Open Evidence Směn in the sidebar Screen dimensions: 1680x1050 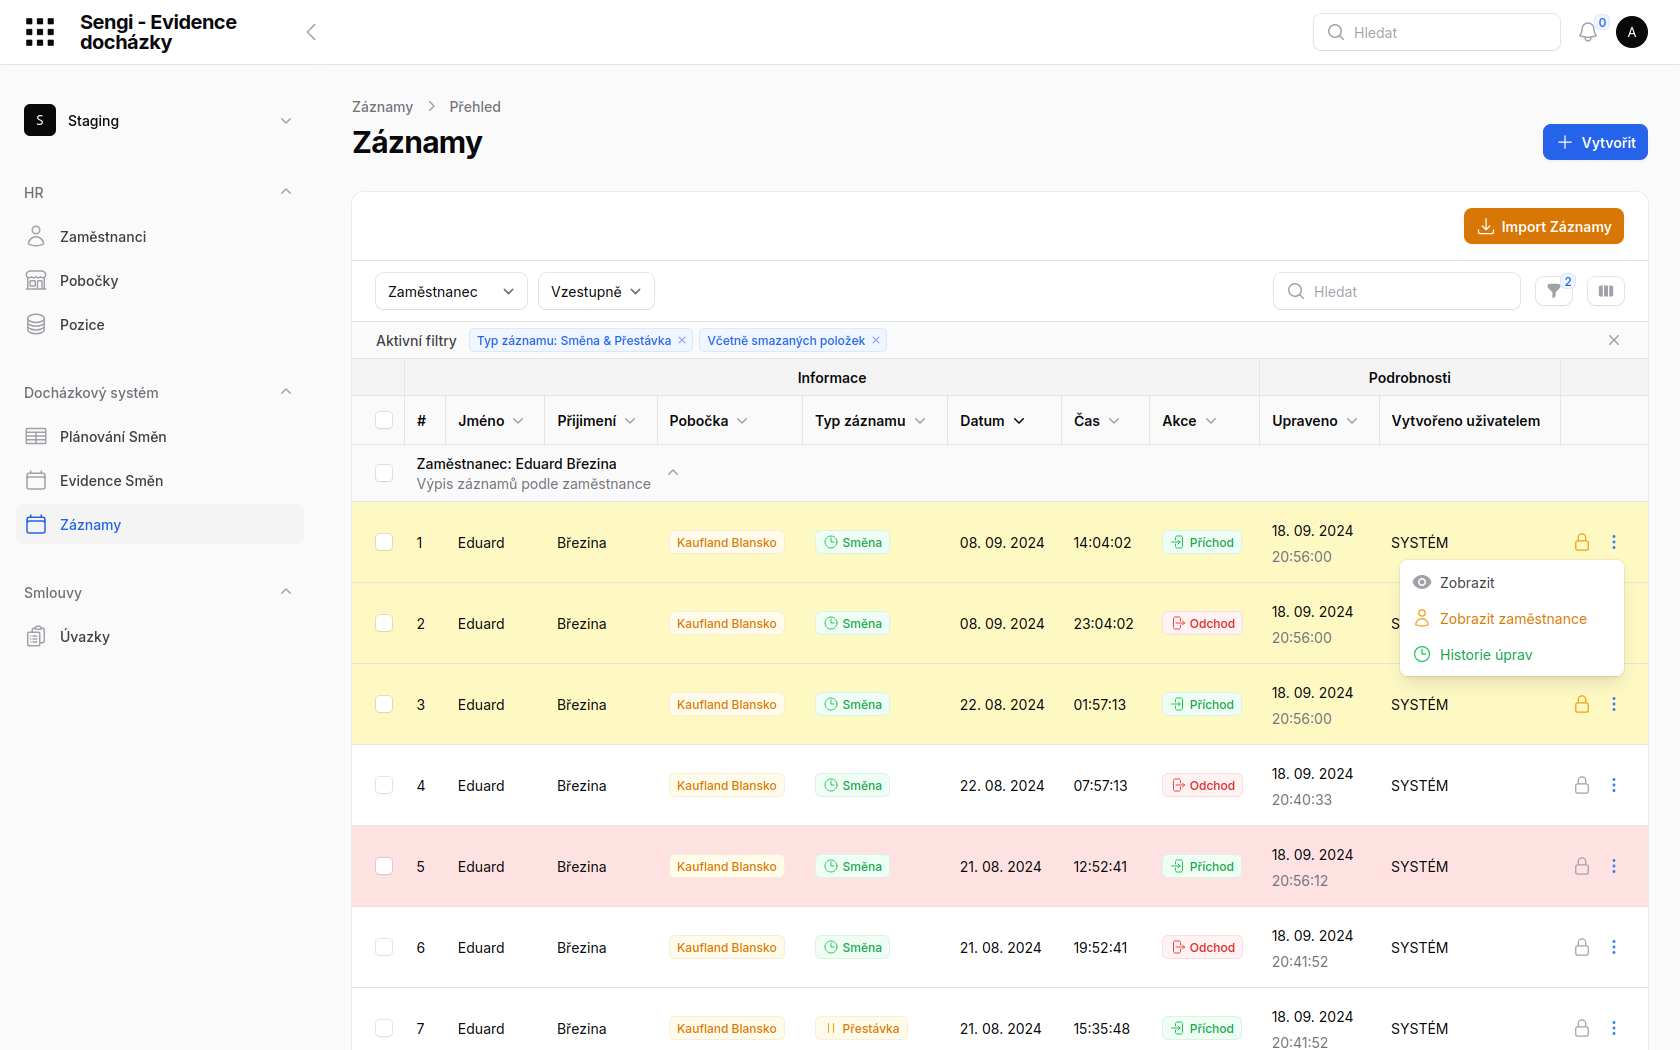(x=160, y=480)
